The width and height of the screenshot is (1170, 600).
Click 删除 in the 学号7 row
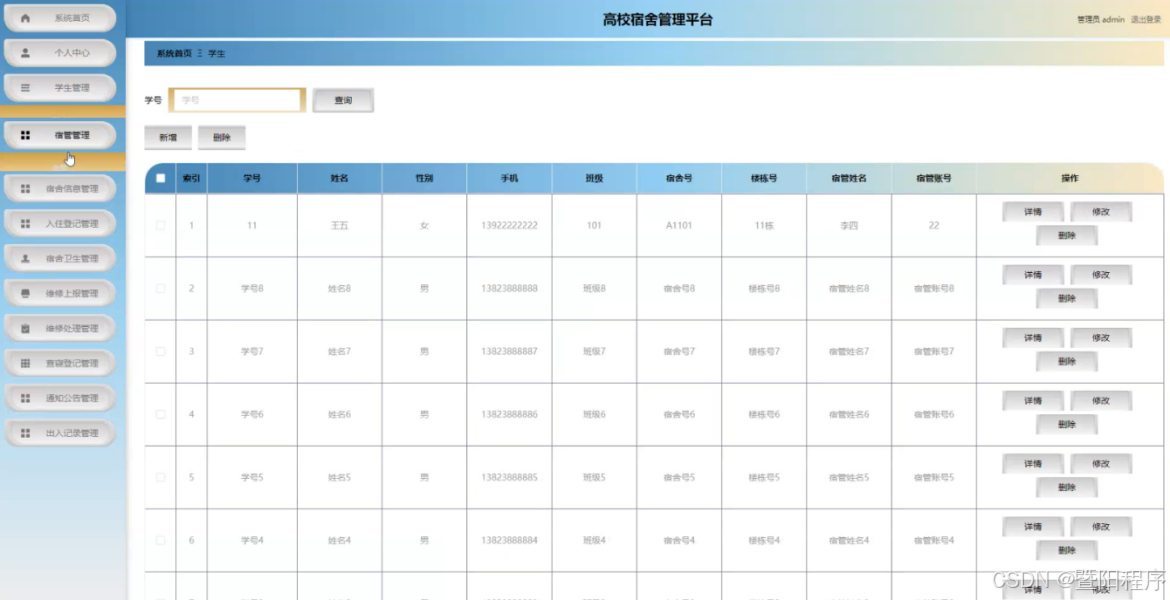point(1067,362)
